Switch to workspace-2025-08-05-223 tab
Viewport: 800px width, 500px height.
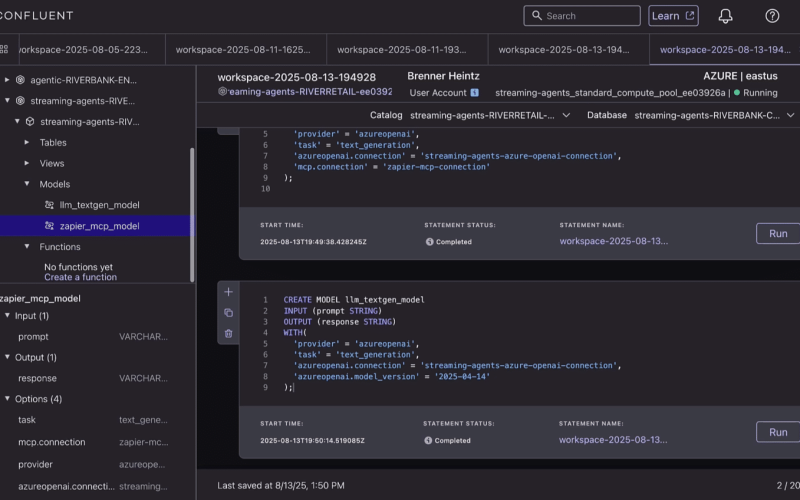click(92, 49)
